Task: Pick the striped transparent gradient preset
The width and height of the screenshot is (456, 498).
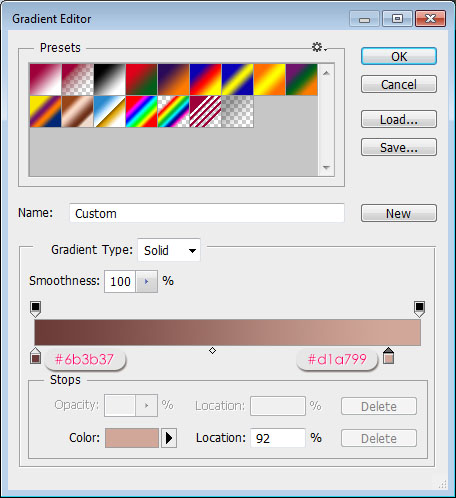Action: coord(206,112)
